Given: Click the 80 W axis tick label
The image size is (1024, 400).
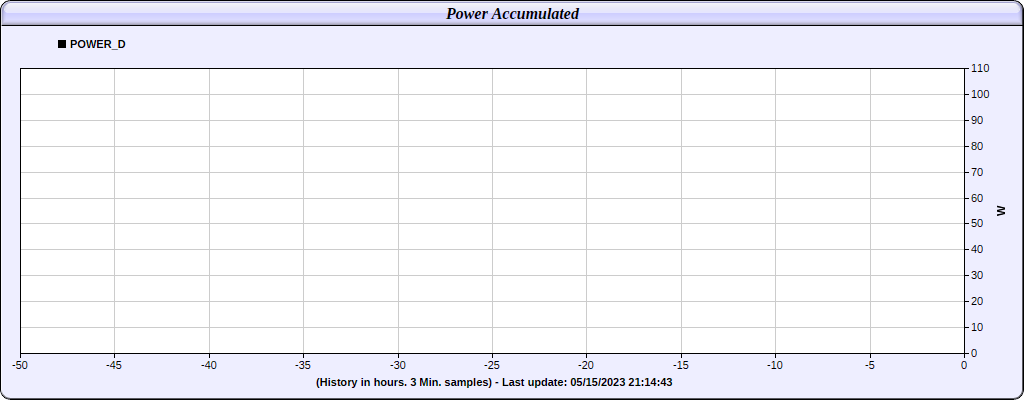Looking at the screenshot, I should [x=978, y=146].
